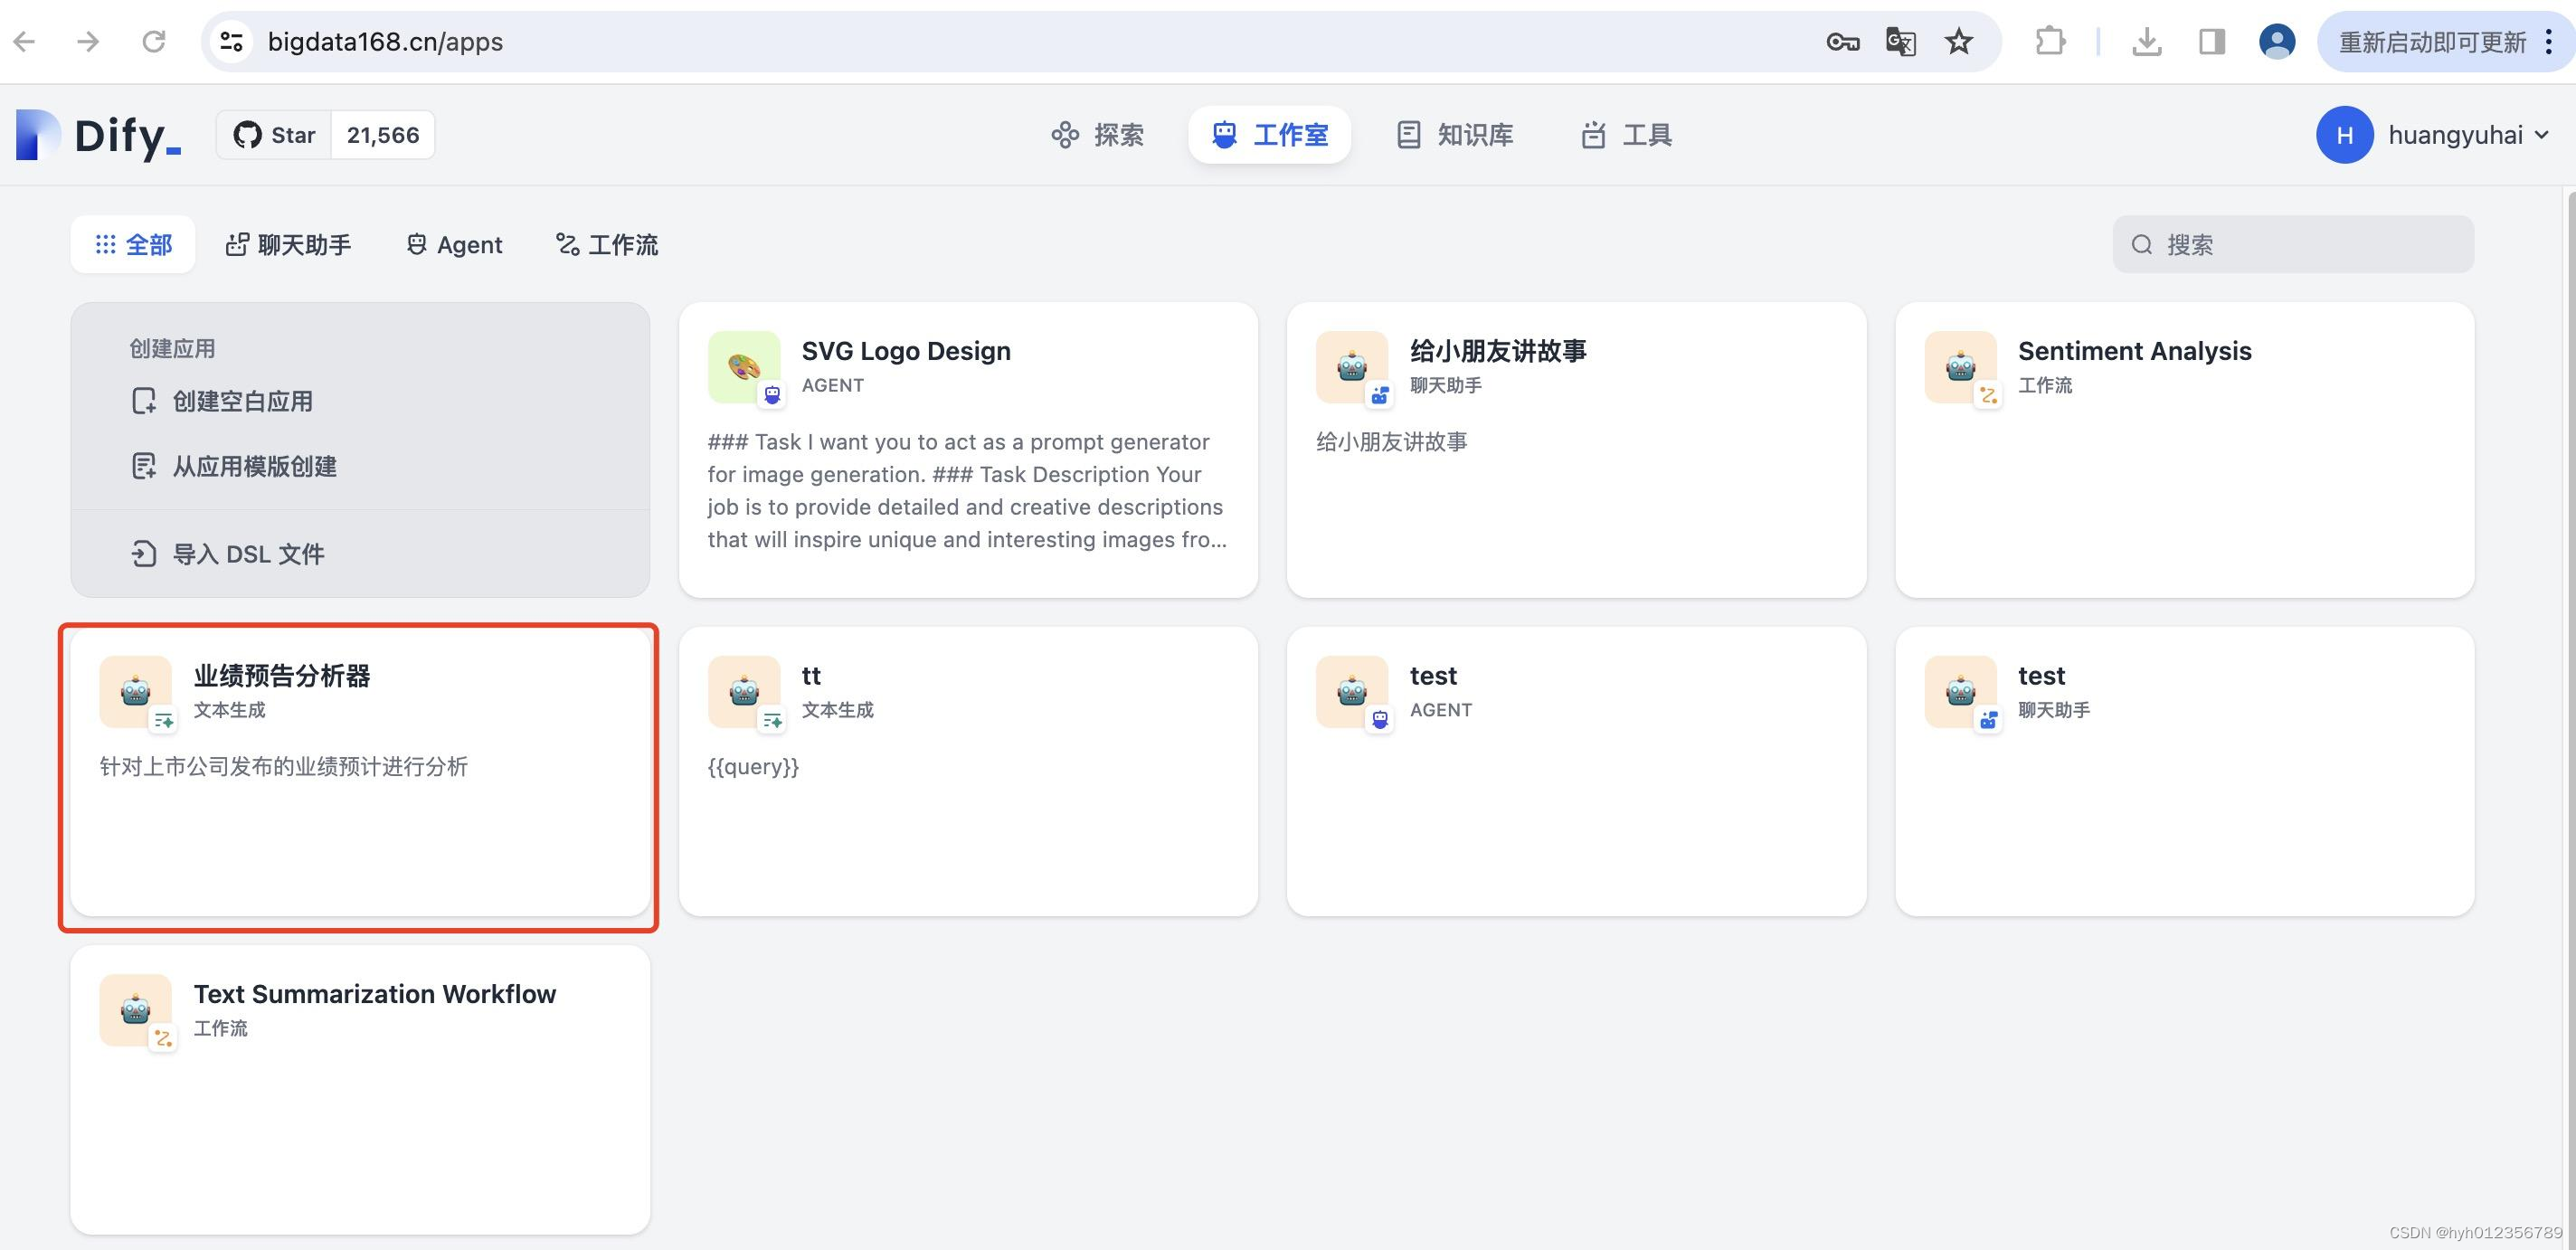
Task: Toggle the Chrome side panel icon
Action: (x=2211, y=42)
